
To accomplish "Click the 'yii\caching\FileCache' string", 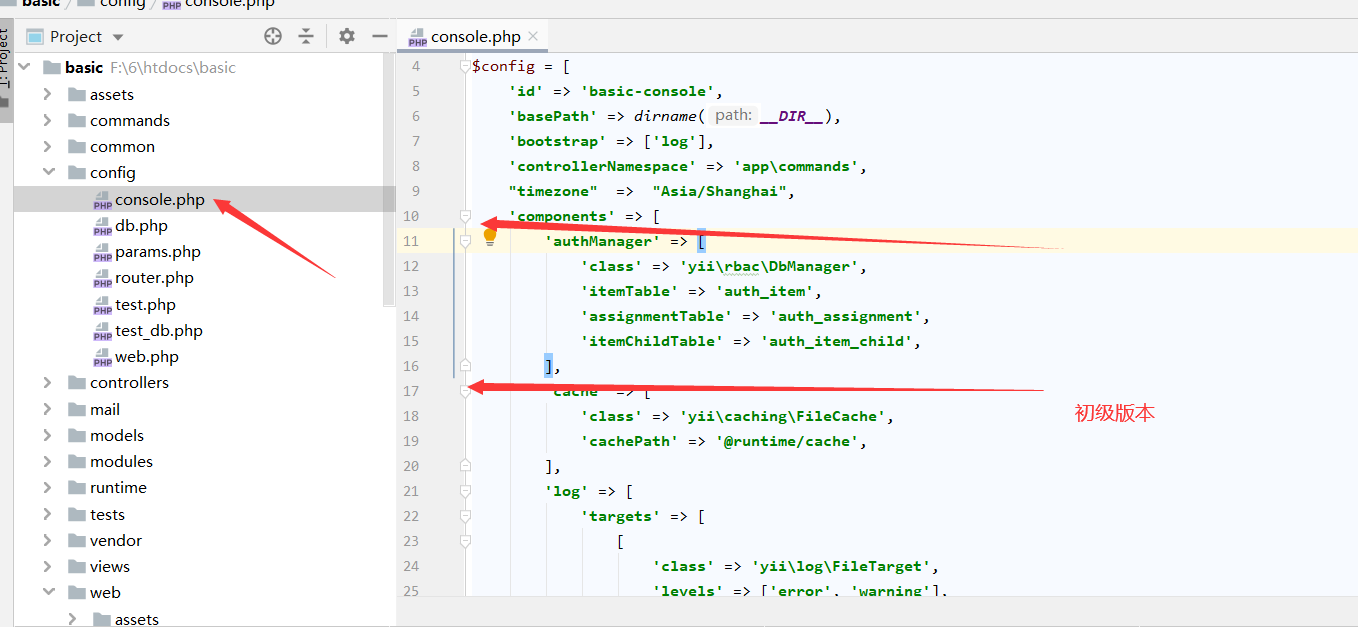I will 783,416.
